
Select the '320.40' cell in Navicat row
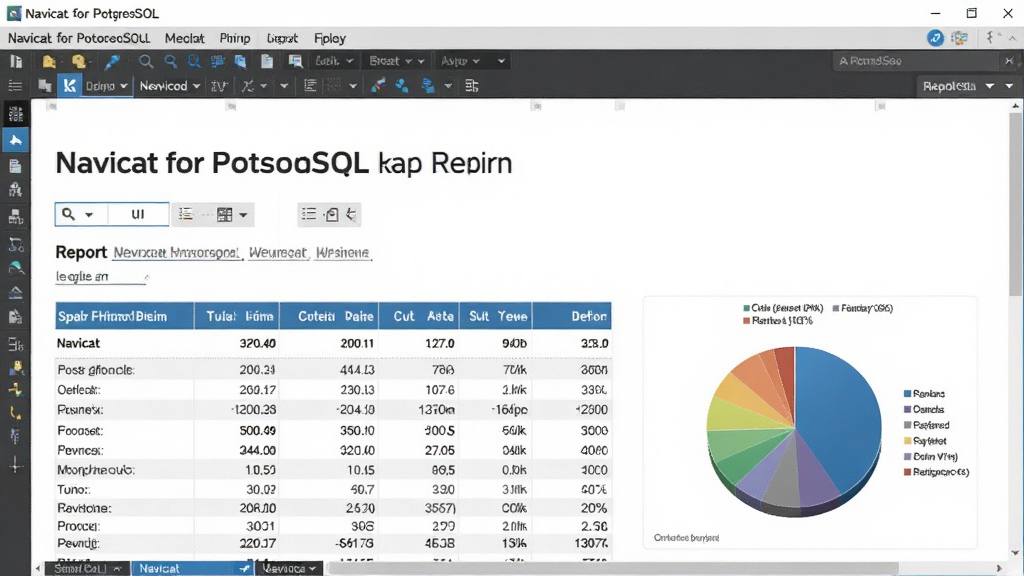(x=257, y=343)
